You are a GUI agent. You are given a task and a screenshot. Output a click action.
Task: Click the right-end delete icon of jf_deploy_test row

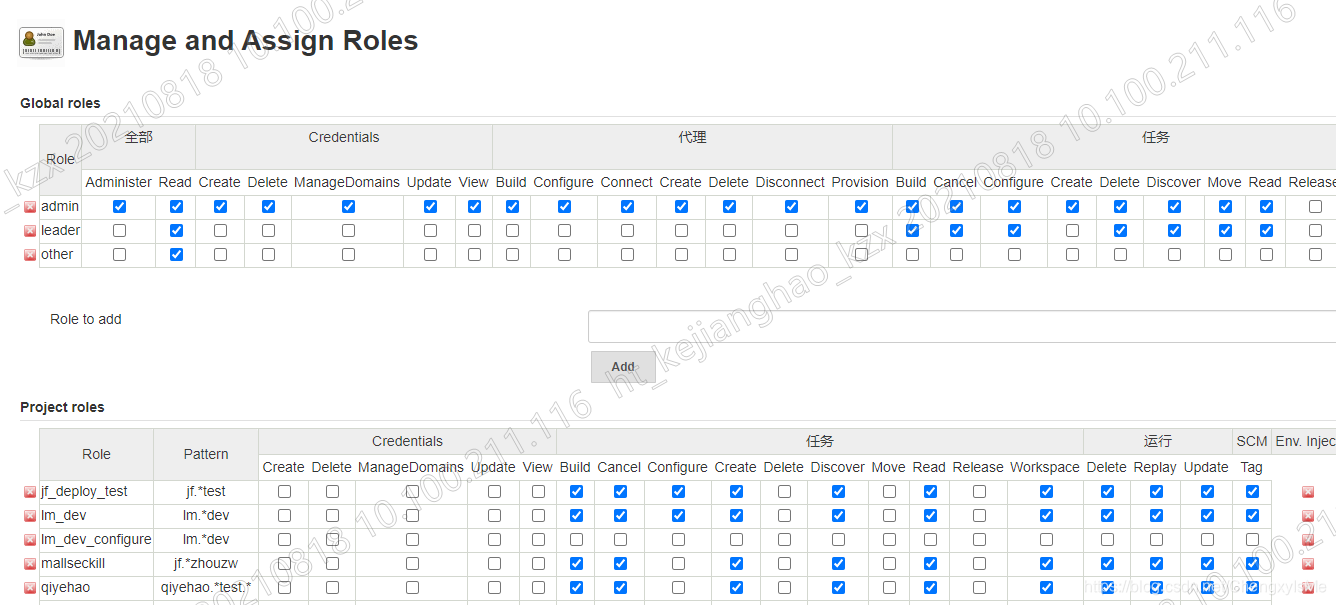1308,492
